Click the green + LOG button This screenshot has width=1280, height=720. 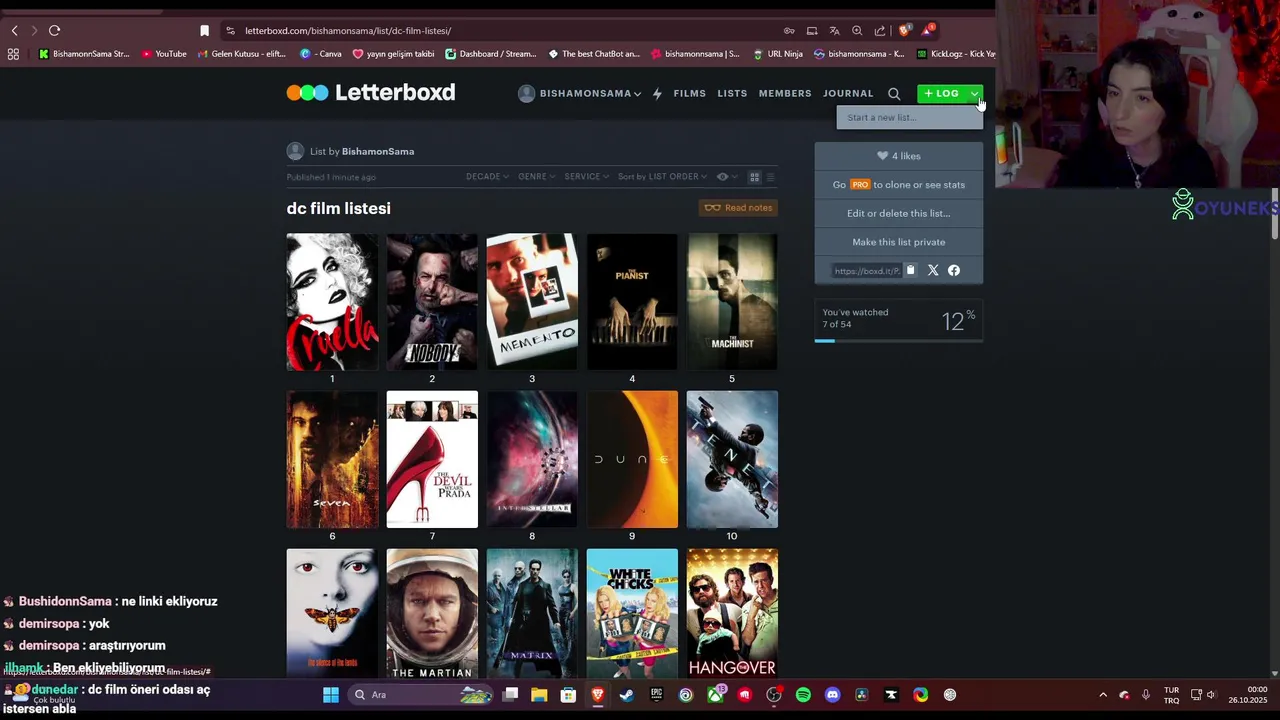click(x=942, y=94)
